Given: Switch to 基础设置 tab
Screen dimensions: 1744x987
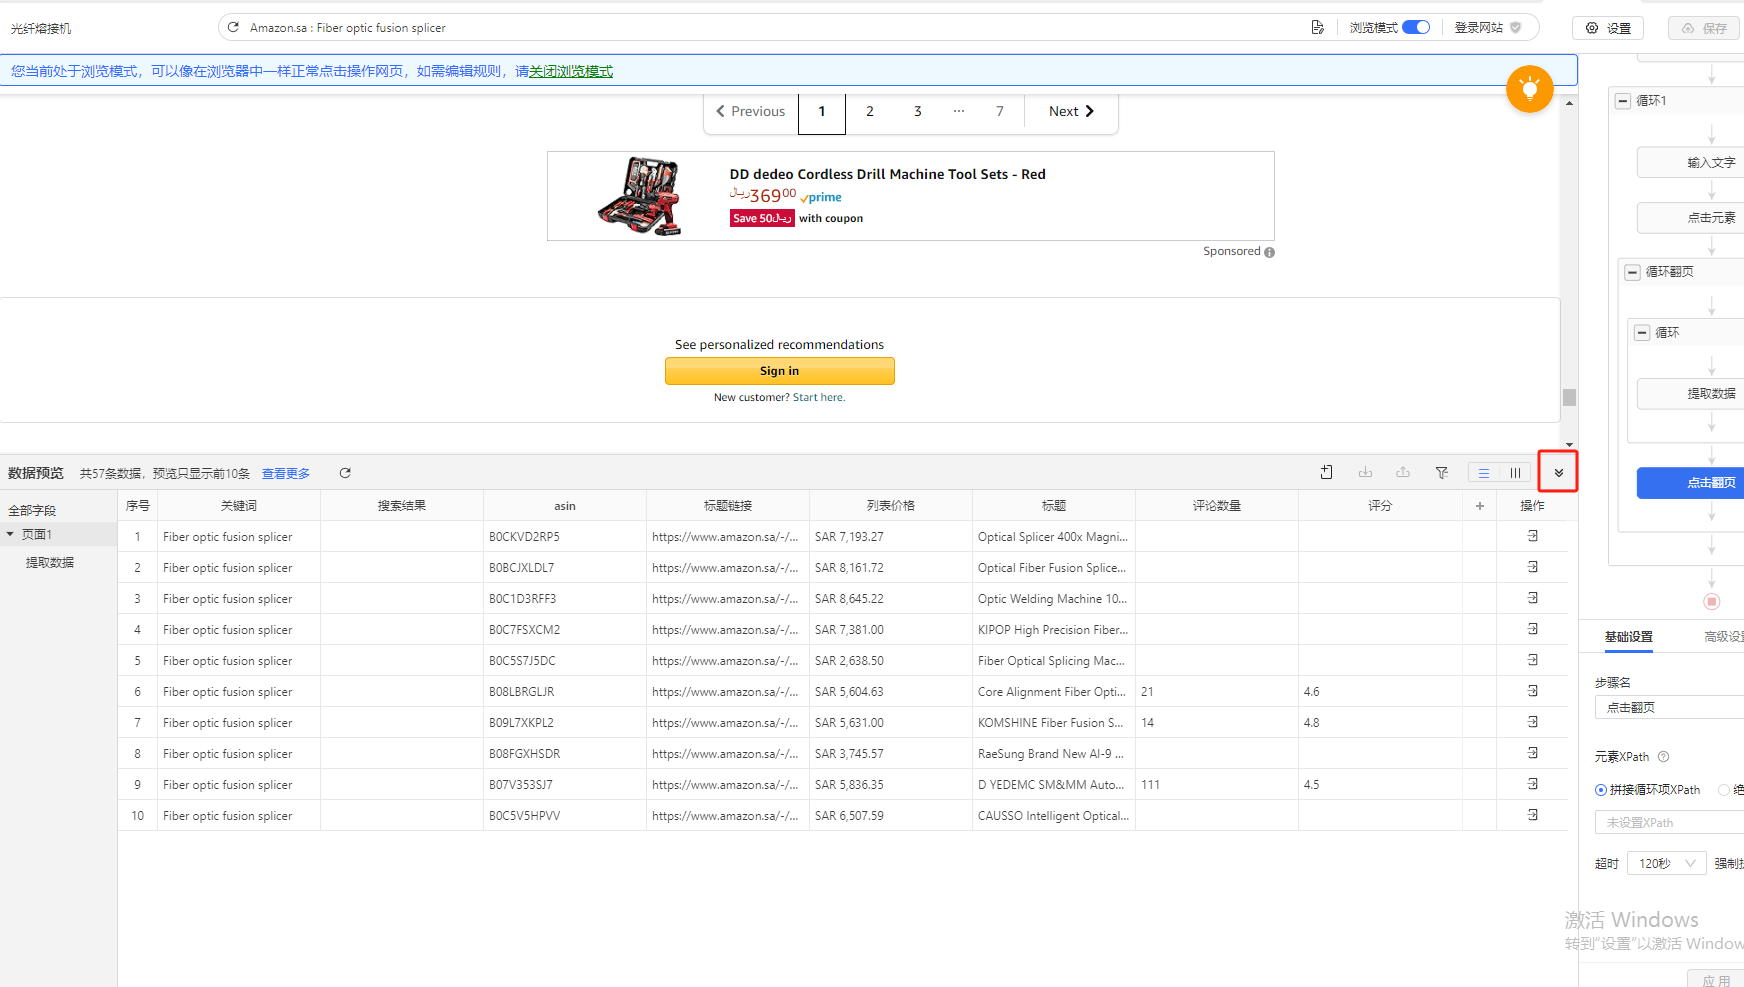Looking at the screenshot, I should (1629, 637).
